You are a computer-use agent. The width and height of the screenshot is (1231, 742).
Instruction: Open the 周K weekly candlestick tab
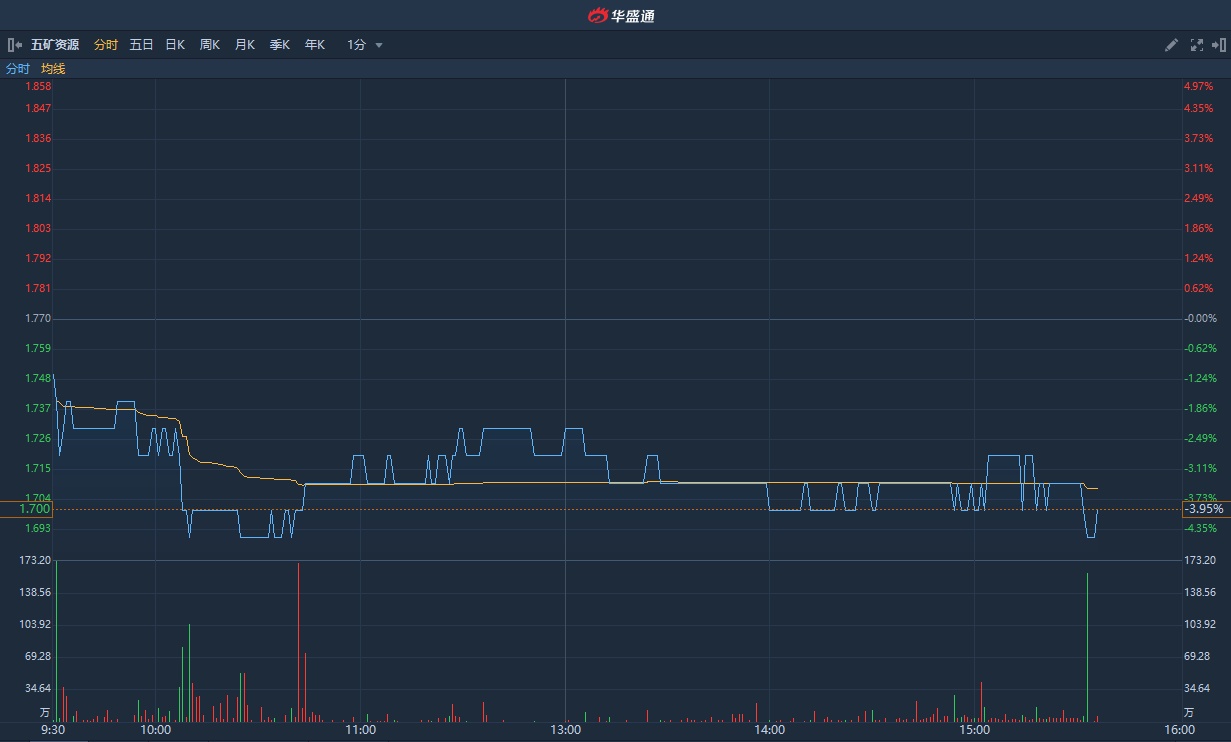click(x=210, y=45)
